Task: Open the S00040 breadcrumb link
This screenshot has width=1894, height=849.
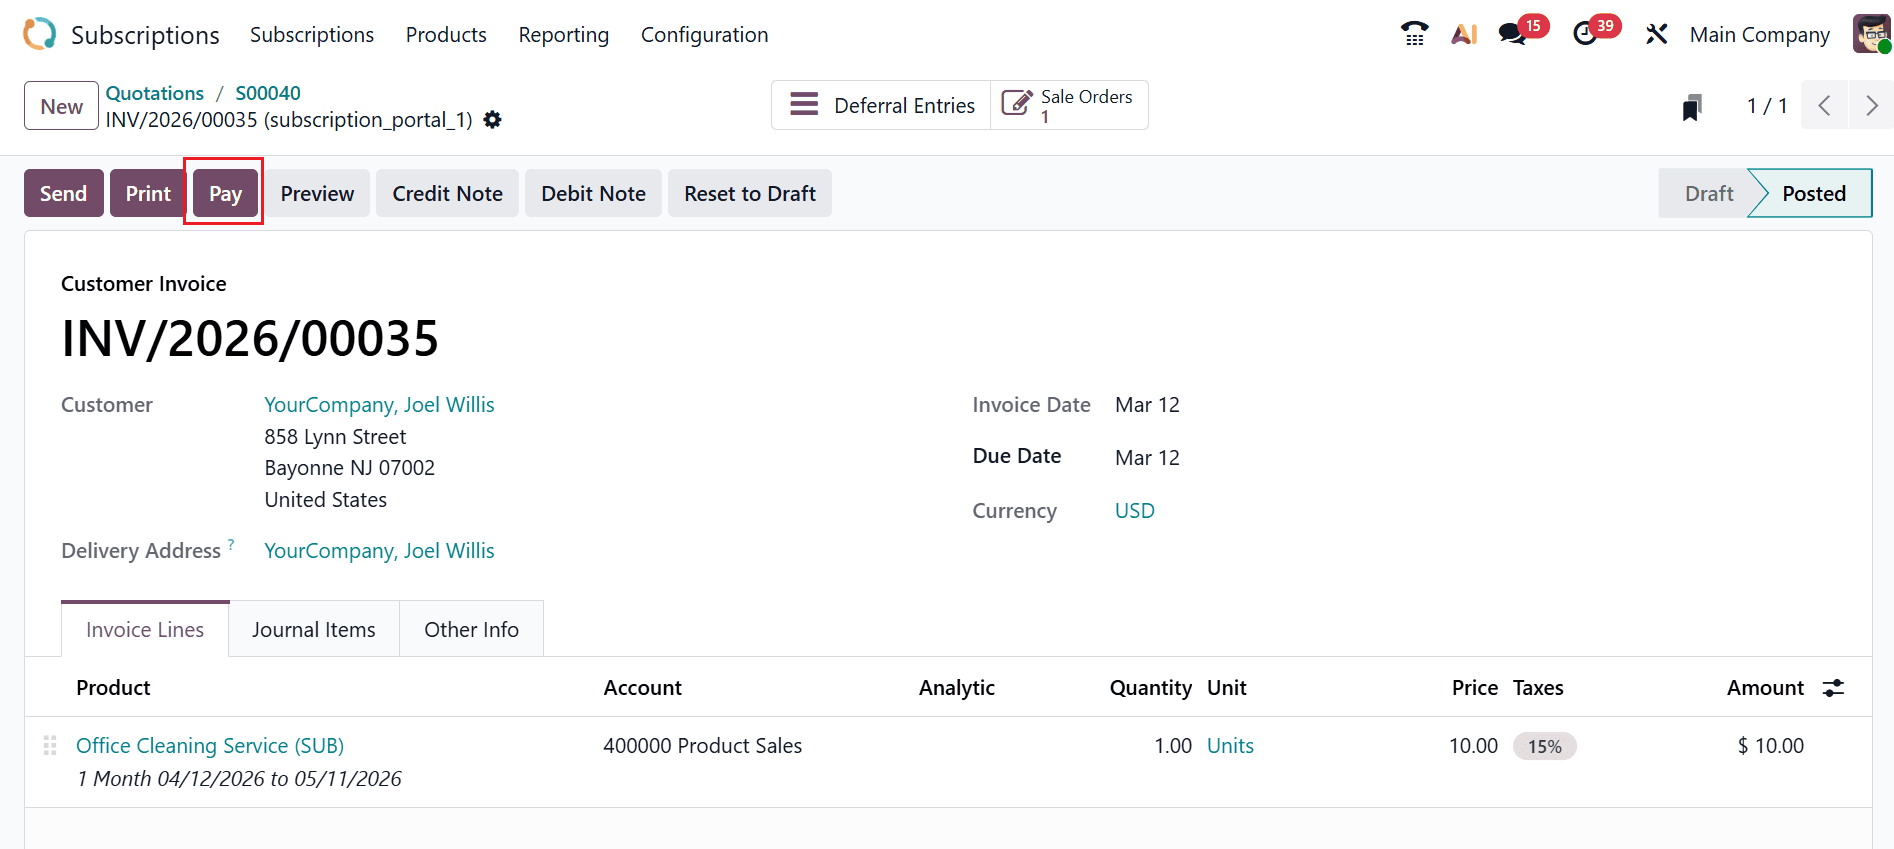Action: tap(267, 93)
